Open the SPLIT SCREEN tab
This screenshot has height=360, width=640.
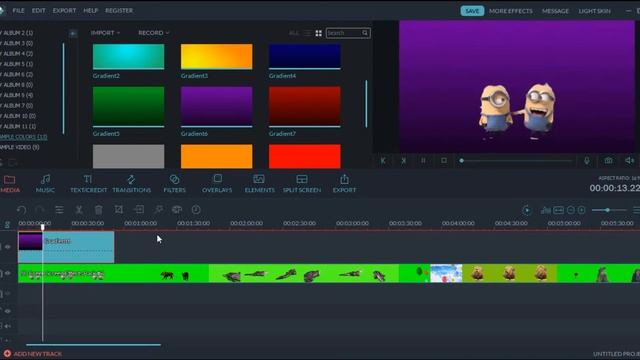click(302, 183)
